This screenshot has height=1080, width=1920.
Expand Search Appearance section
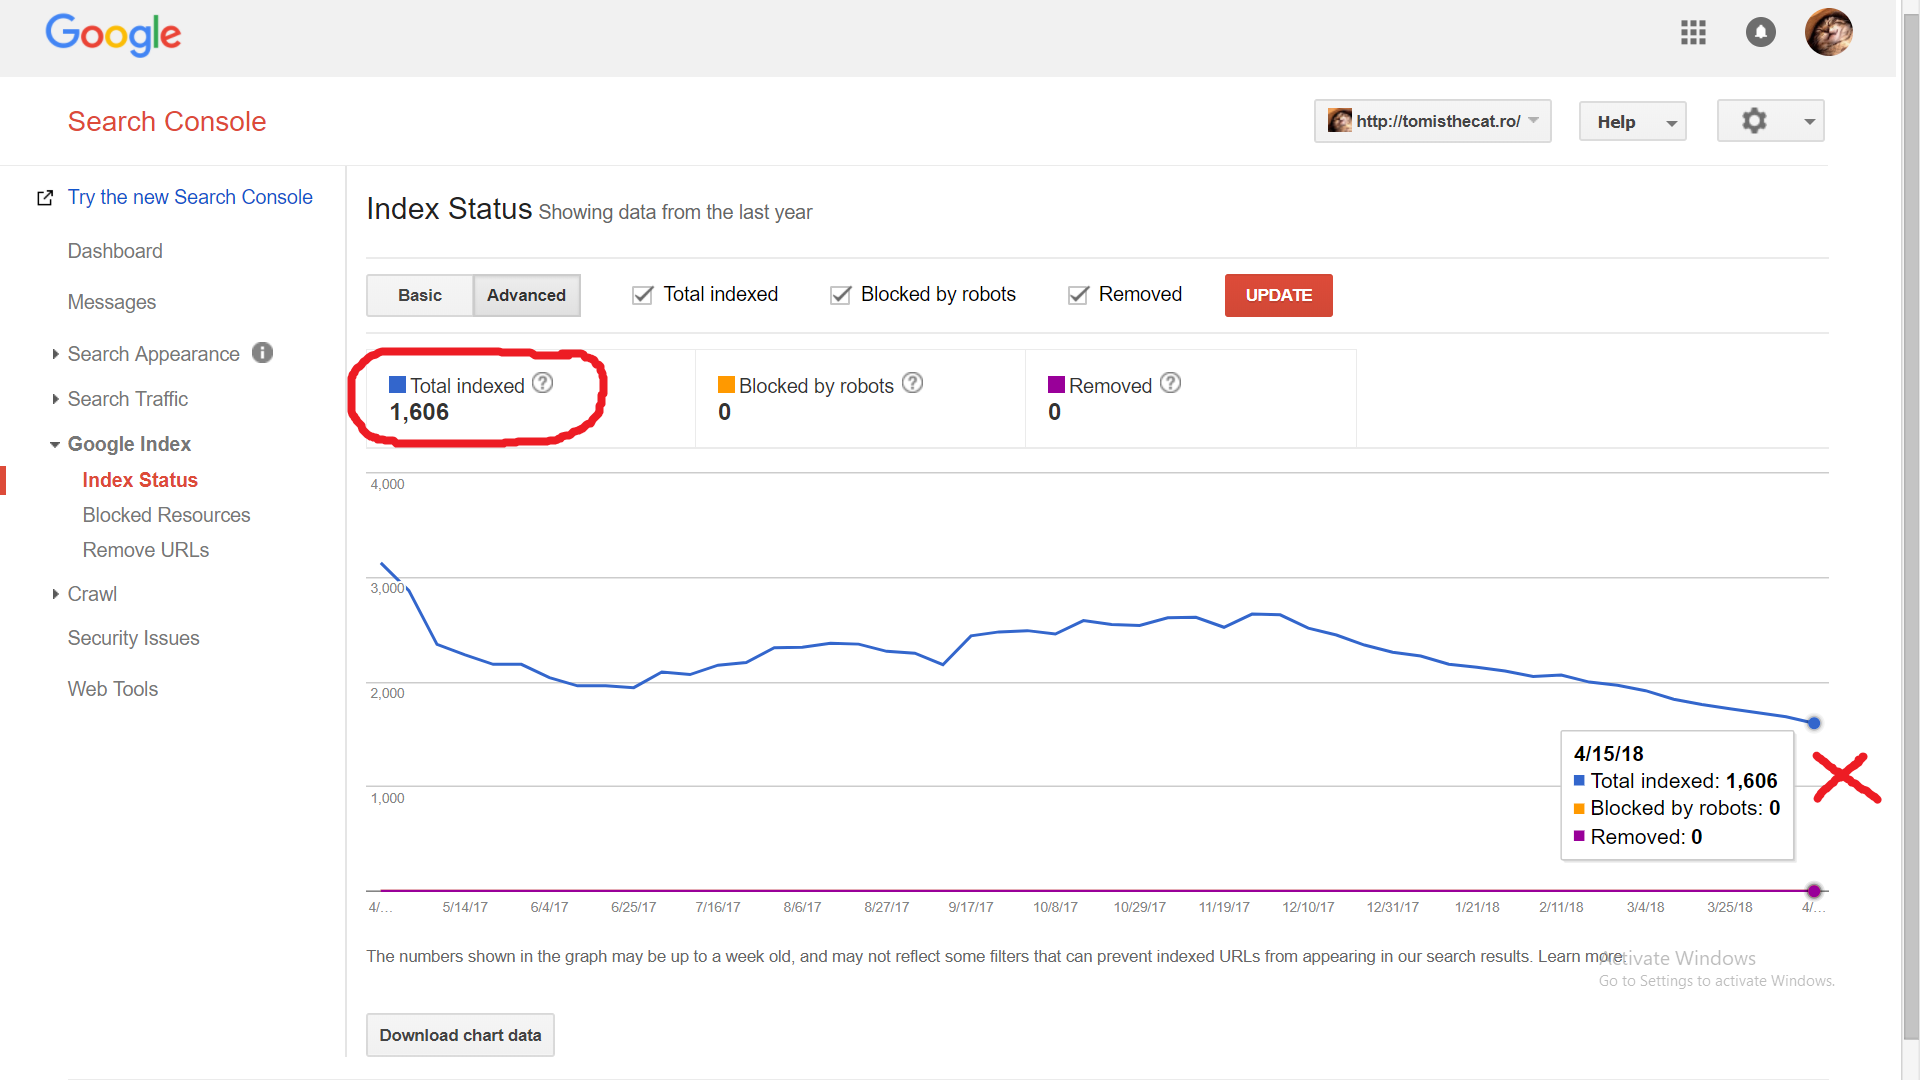click(x=56, y=354)
